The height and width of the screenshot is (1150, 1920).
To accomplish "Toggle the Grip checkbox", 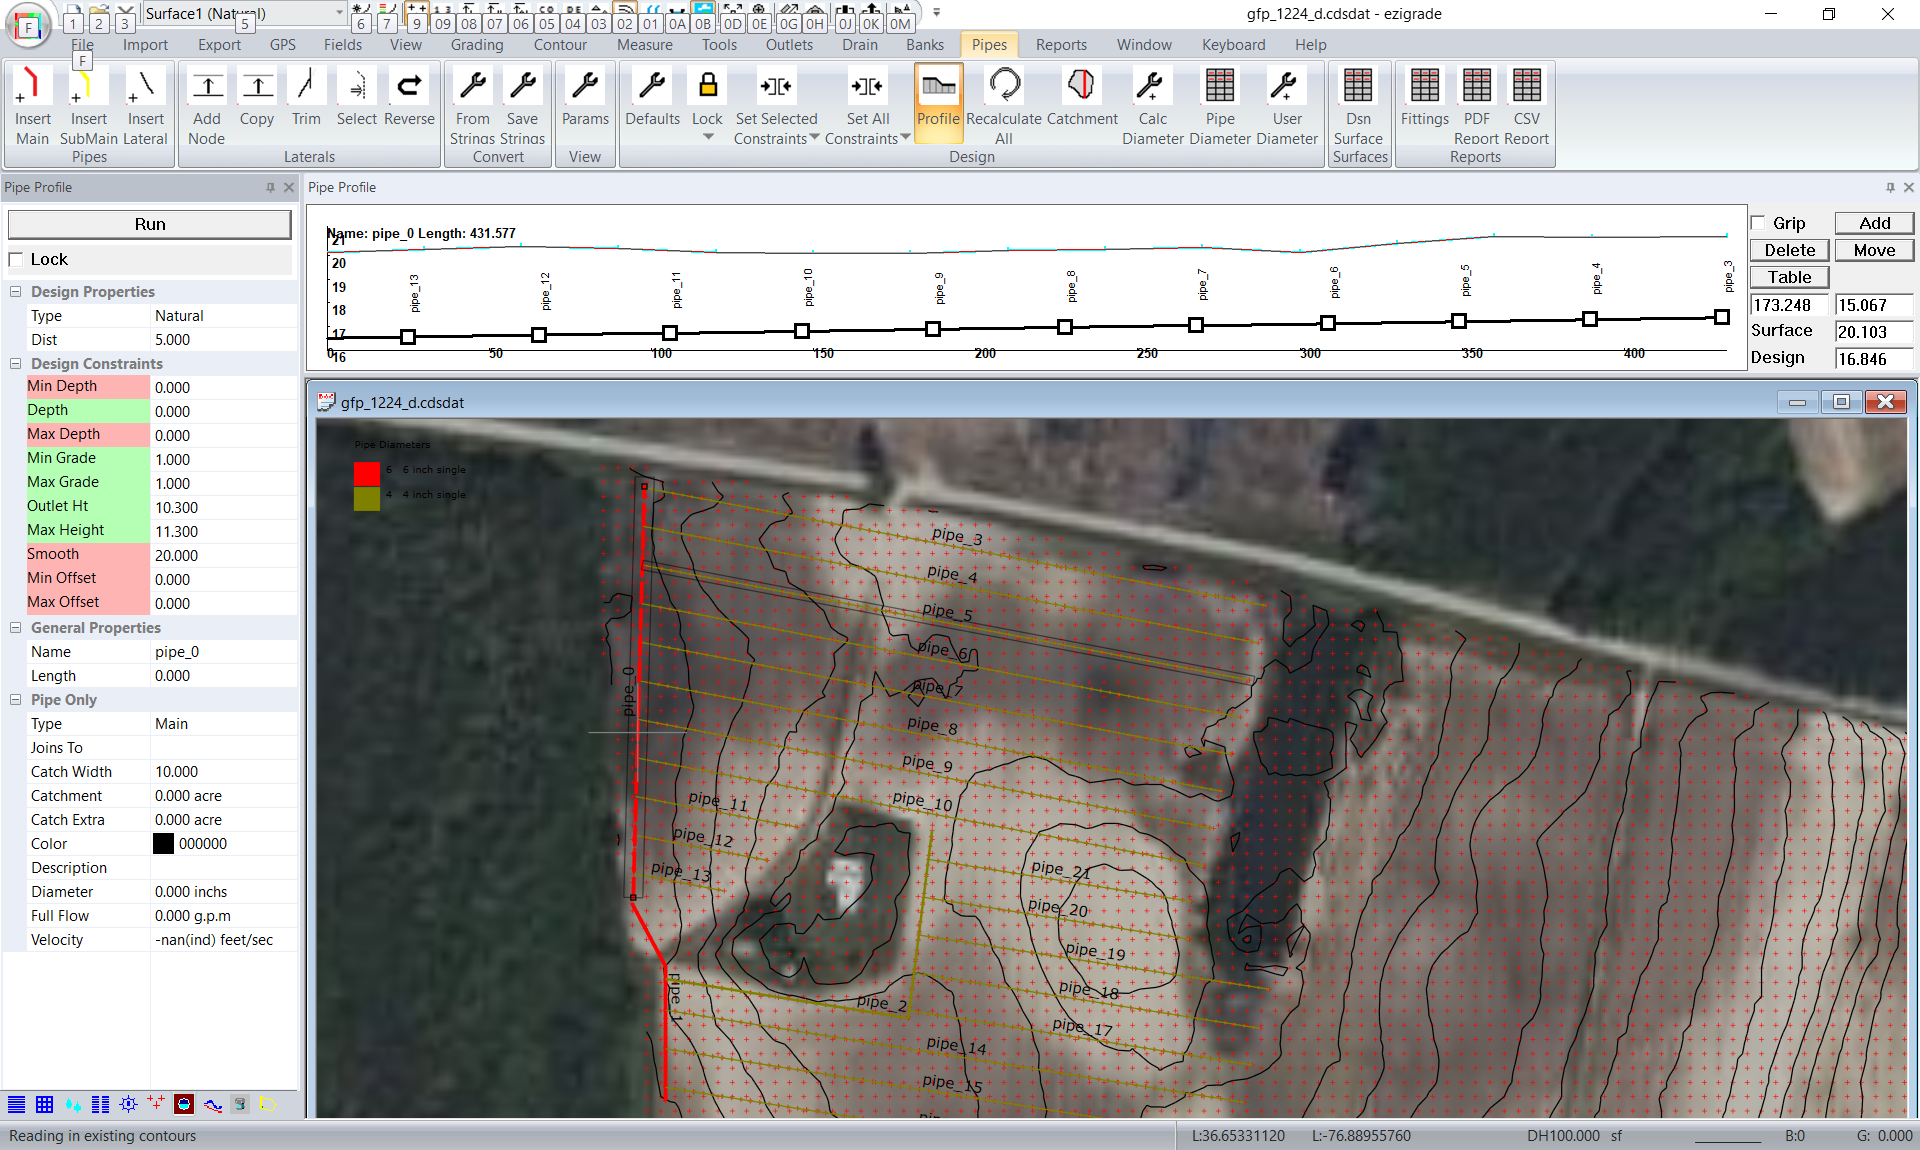I will (x=1759, y=223).
